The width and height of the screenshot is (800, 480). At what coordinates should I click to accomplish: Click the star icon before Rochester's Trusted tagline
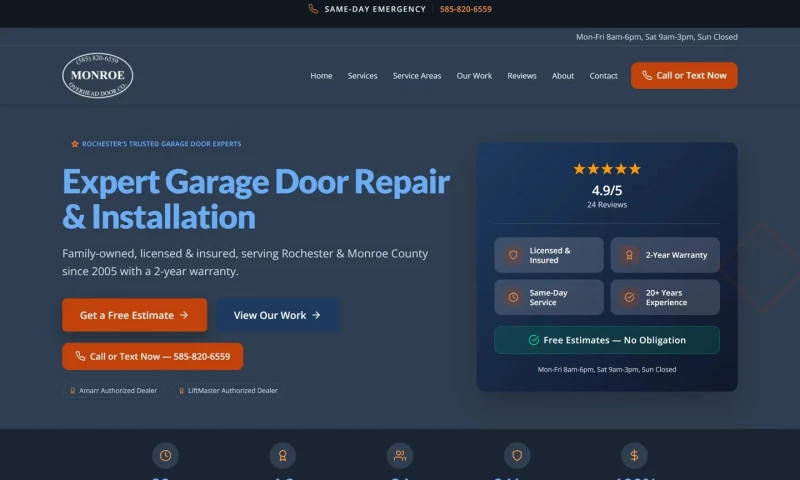75,144
